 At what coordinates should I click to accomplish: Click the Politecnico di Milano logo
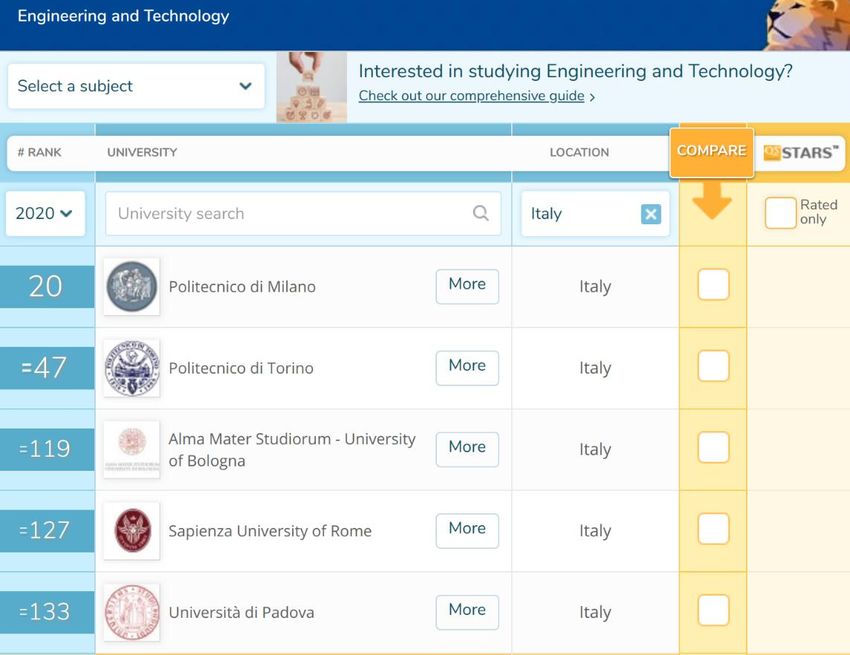click(x=132, y=286)
